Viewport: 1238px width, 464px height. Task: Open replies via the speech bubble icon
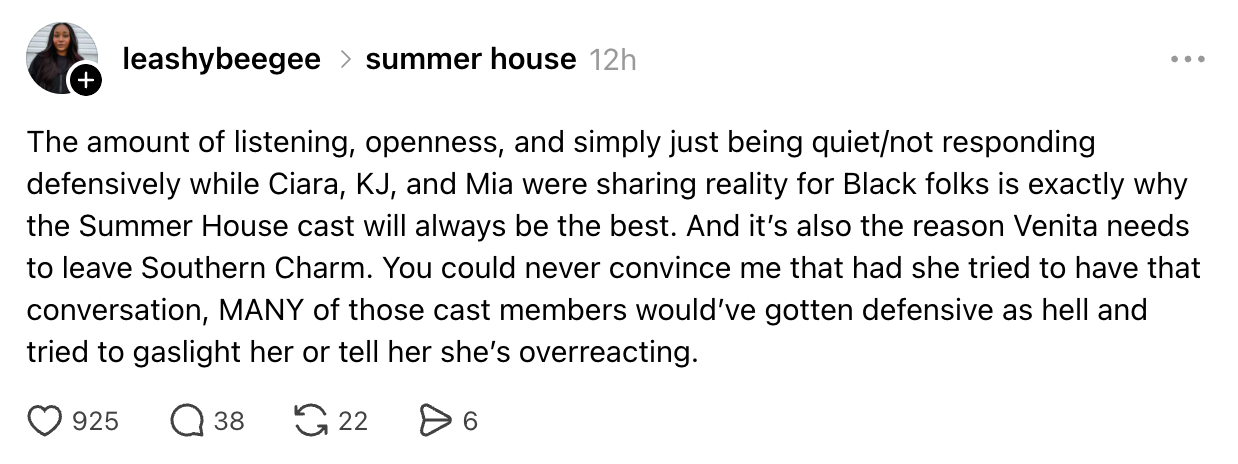(x=187, y=421)
